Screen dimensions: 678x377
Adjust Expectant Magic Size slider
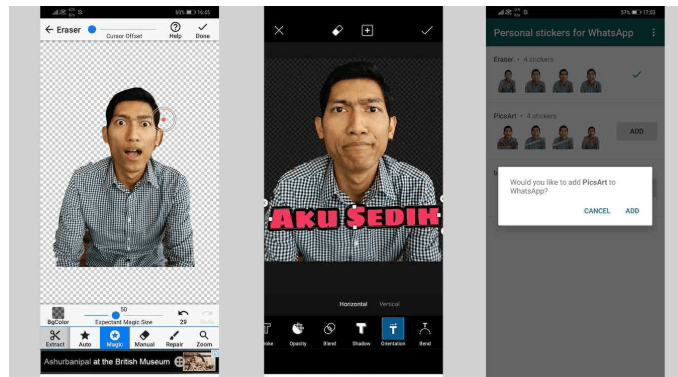123,315
